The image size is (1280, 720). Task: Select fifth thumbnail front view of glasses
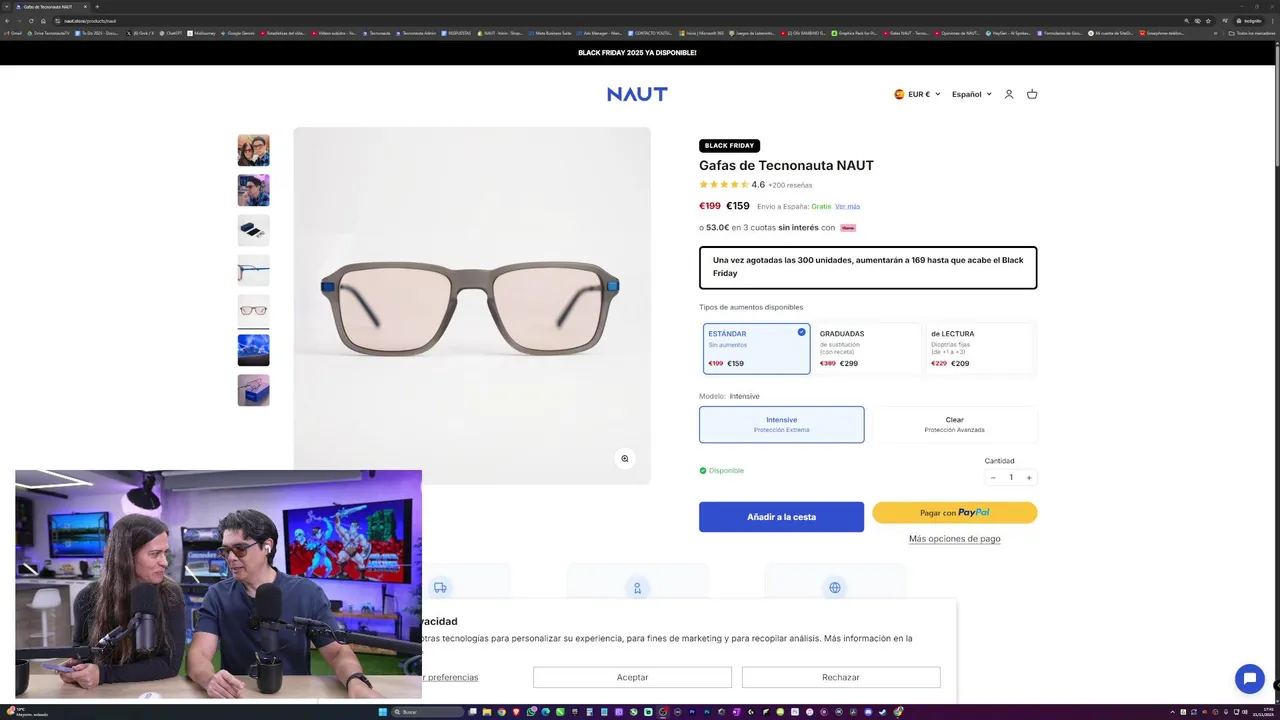click(x=253, y=310)
